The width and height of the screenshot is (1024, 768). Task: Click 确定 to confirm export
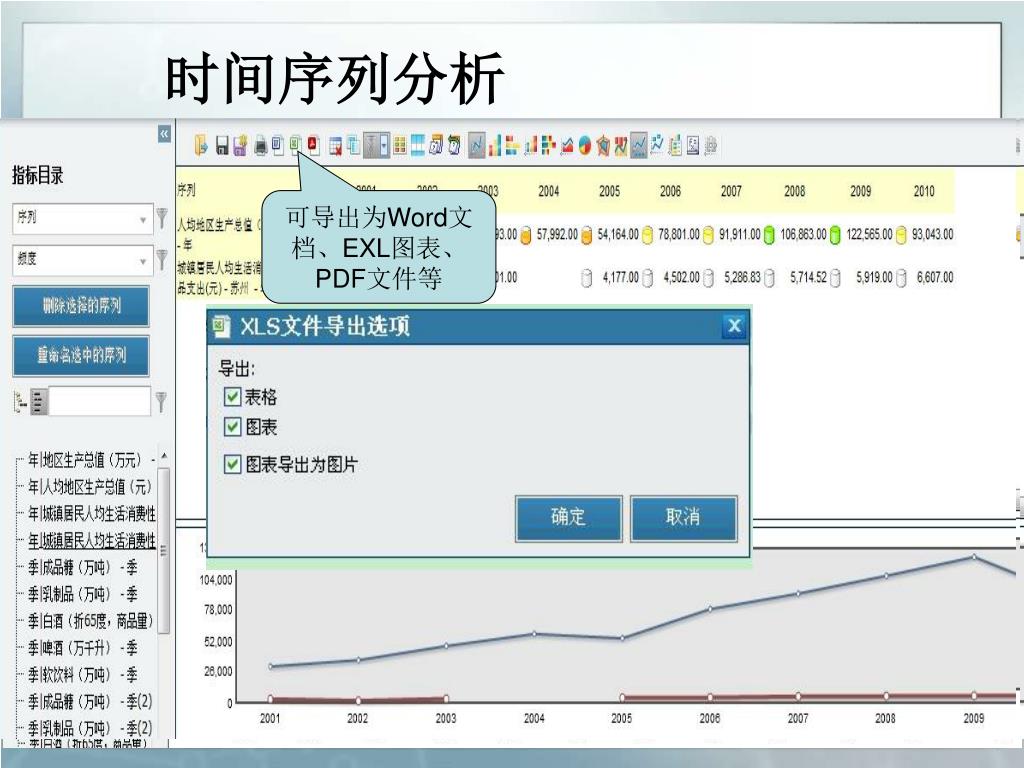[x=568, y=518]
